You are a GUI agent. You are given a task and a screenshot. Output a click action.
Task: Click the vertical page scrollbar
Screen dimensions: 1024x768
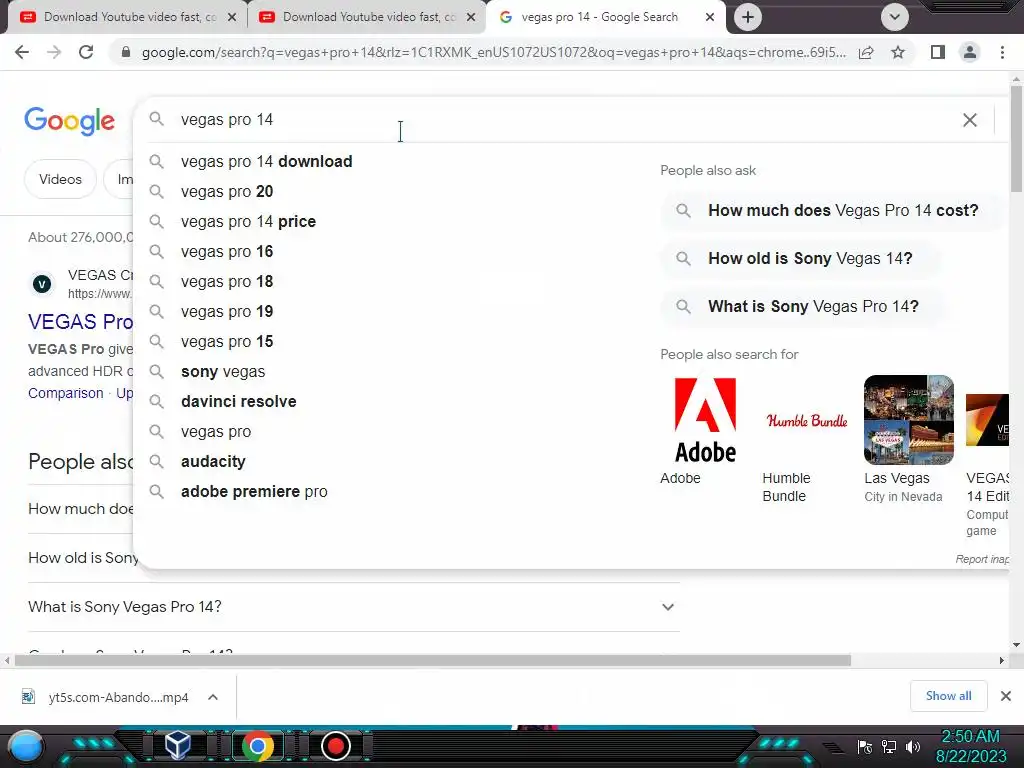[1016, 138]
